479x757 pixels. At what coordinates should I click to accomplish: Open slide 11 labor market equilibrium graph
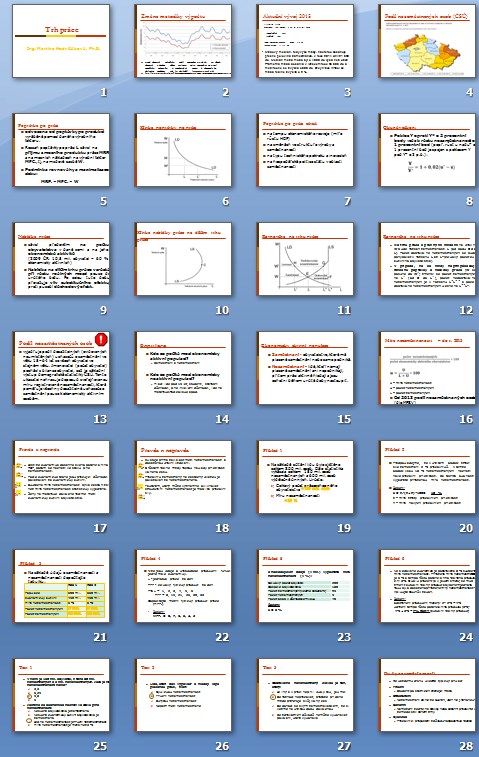coord(306,259)
